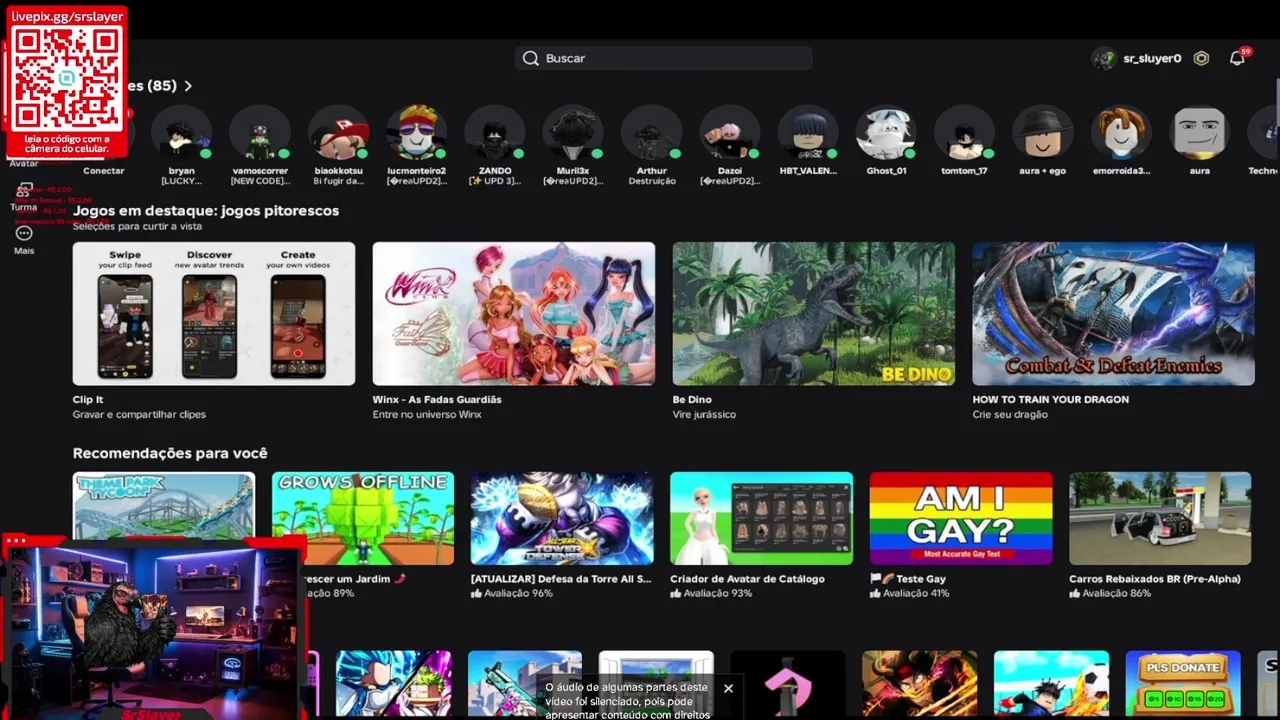This screenshot has width=1280, height=720.
Task: Open Dazoi's friend avatar
Action: click(x=730, y=132)
